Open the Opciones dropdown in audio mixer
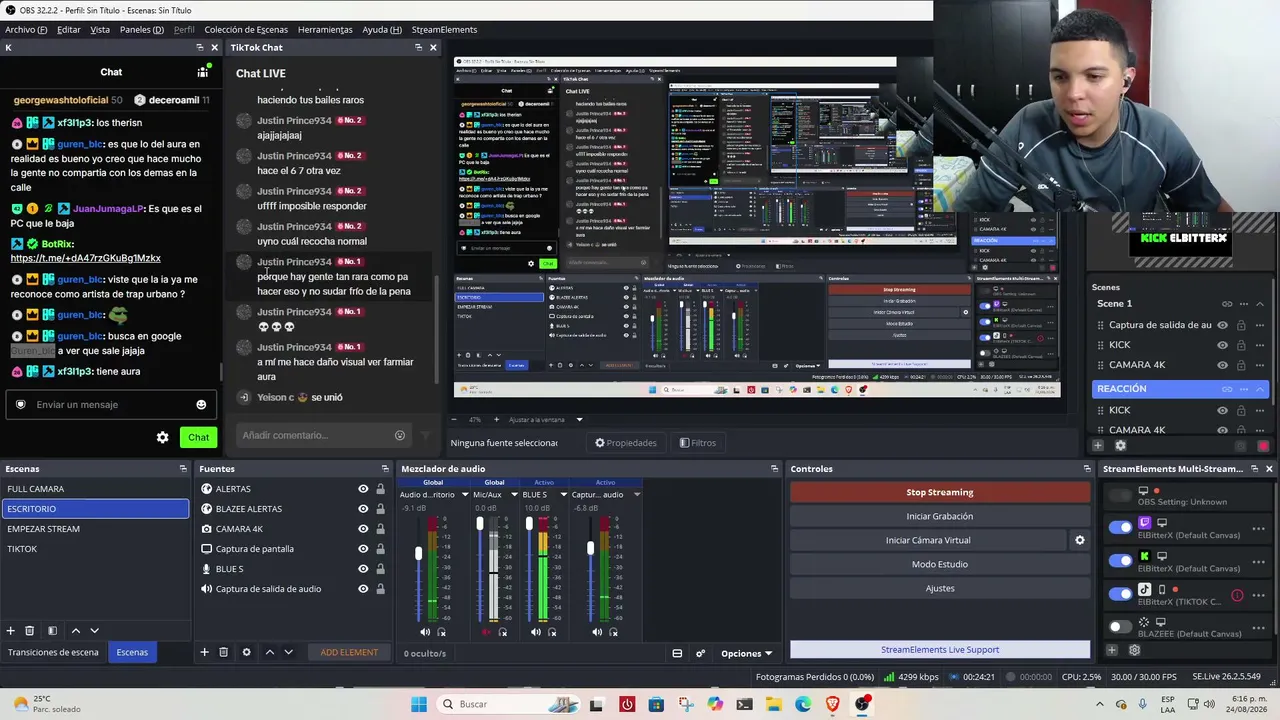This screenshot has width=1280, height=720. [747, 653]
